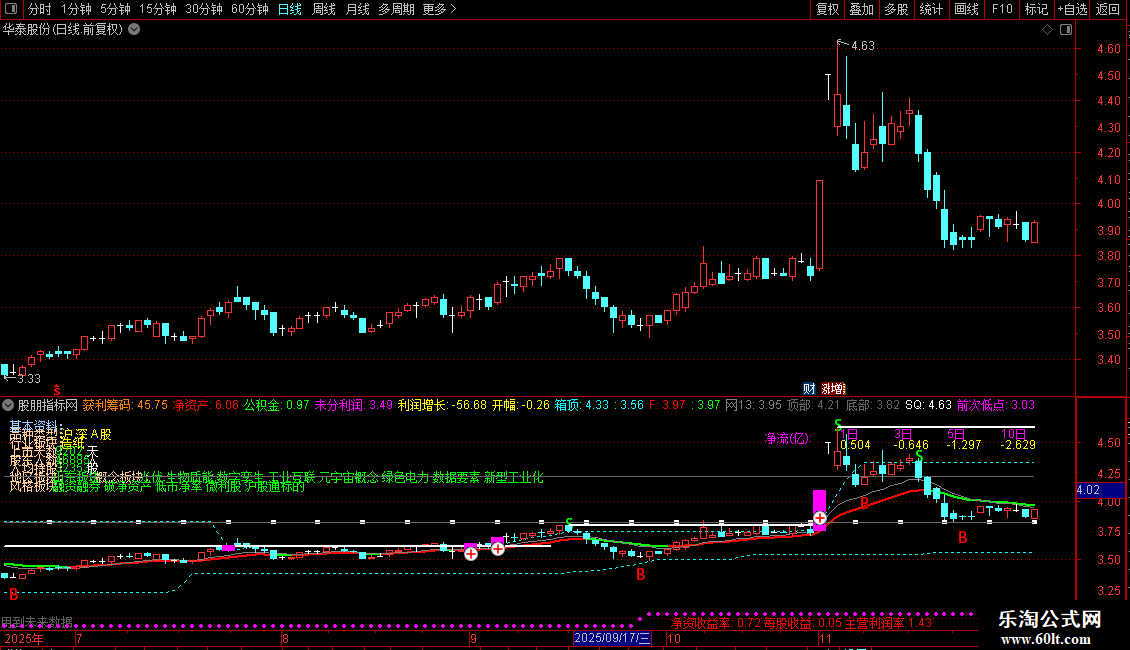Select the 日线 daily chart tab

[290, 9]
